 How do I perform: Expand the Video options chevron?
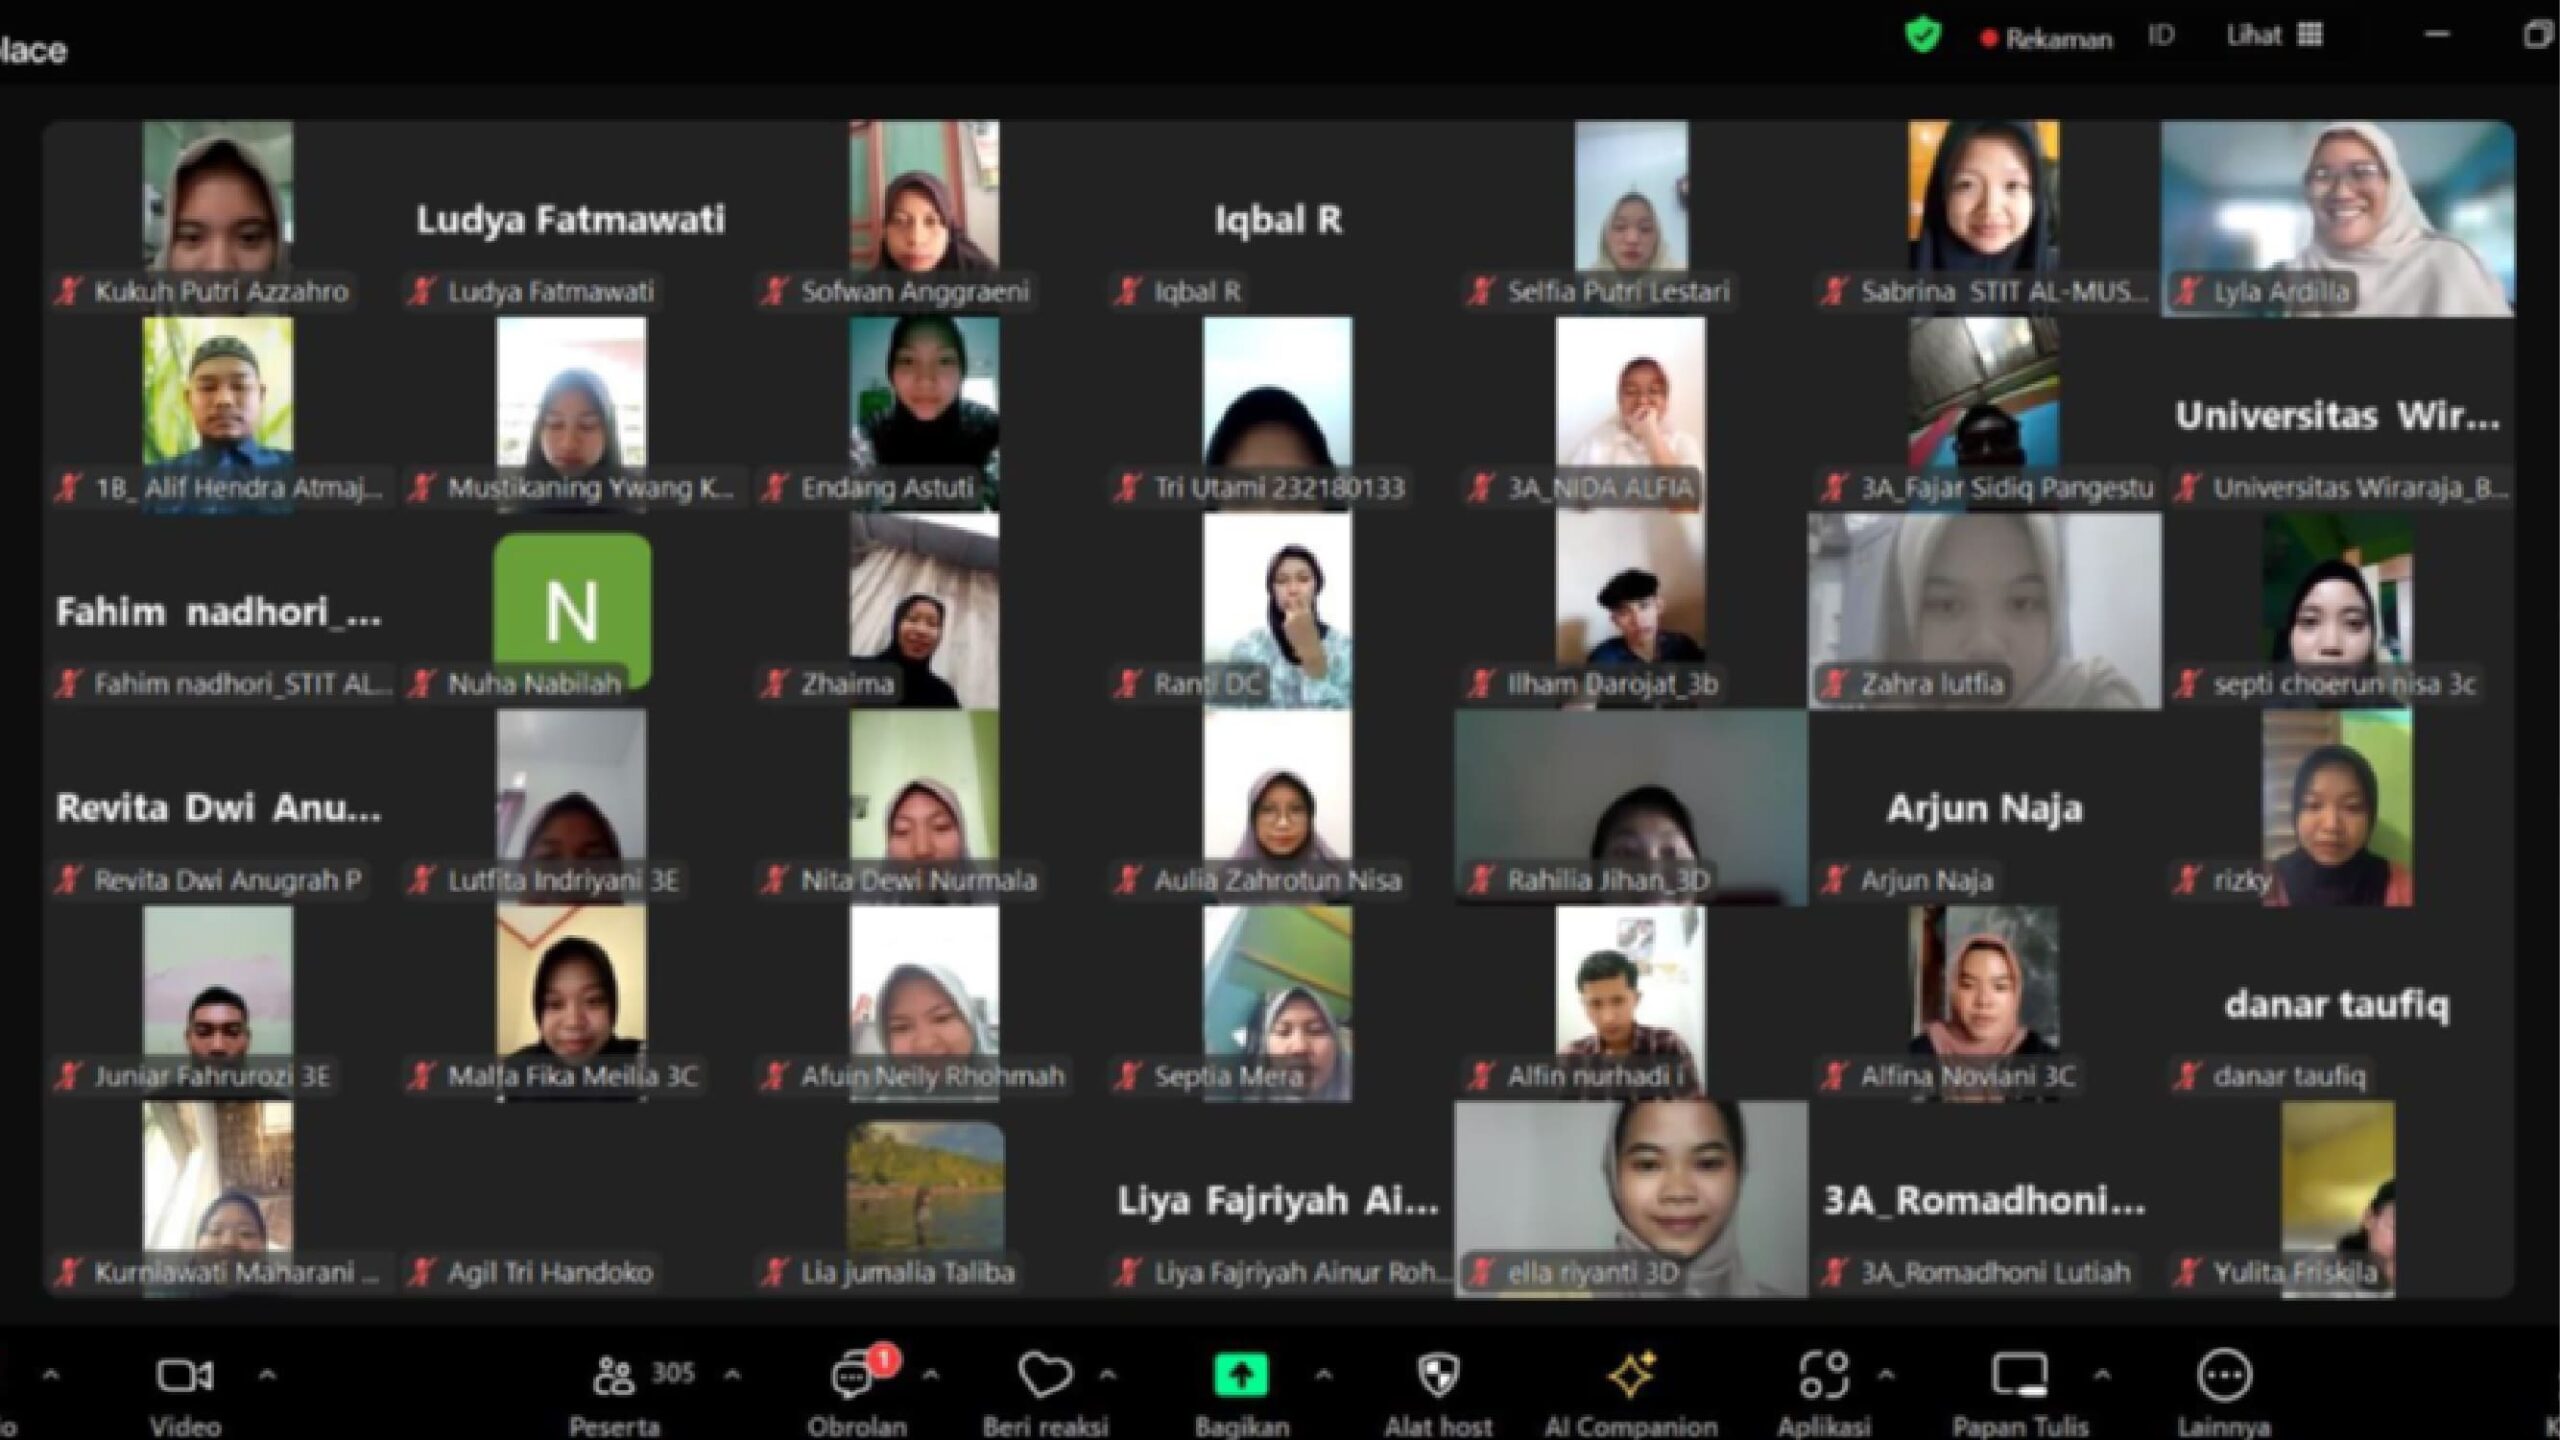pos(267,1375)
